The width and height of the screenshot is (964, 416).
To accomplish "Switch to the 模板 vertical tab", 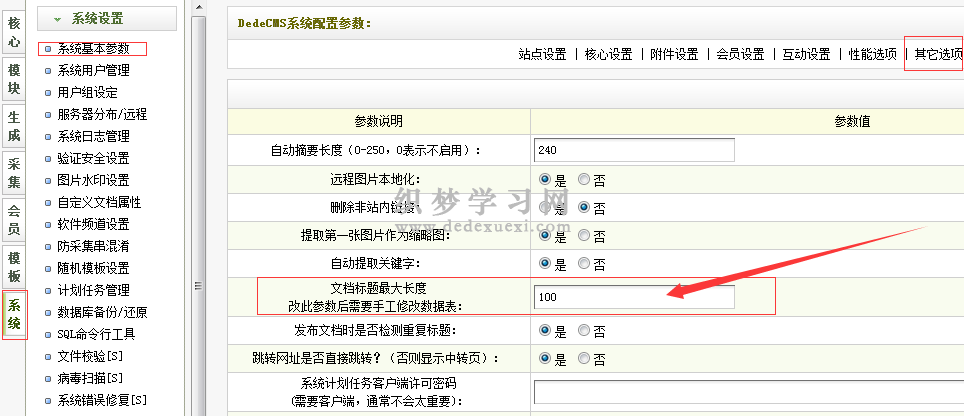I will (14, 266).
